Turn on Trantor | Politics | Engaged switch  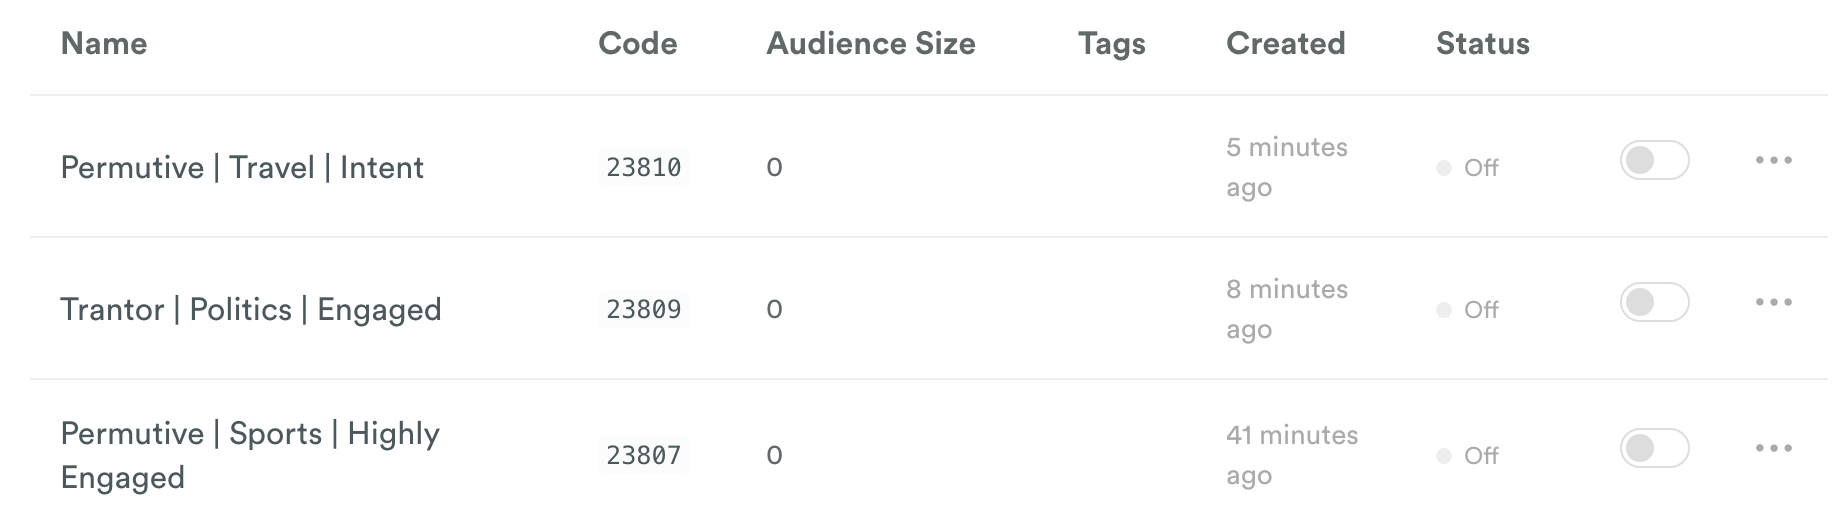(x=1654, y=302)
